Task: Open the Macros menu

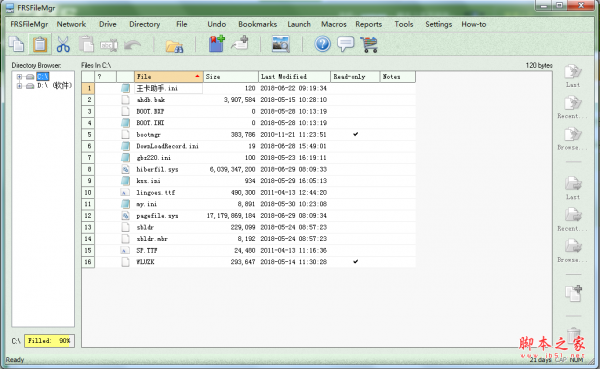Action: coord(334,24)
